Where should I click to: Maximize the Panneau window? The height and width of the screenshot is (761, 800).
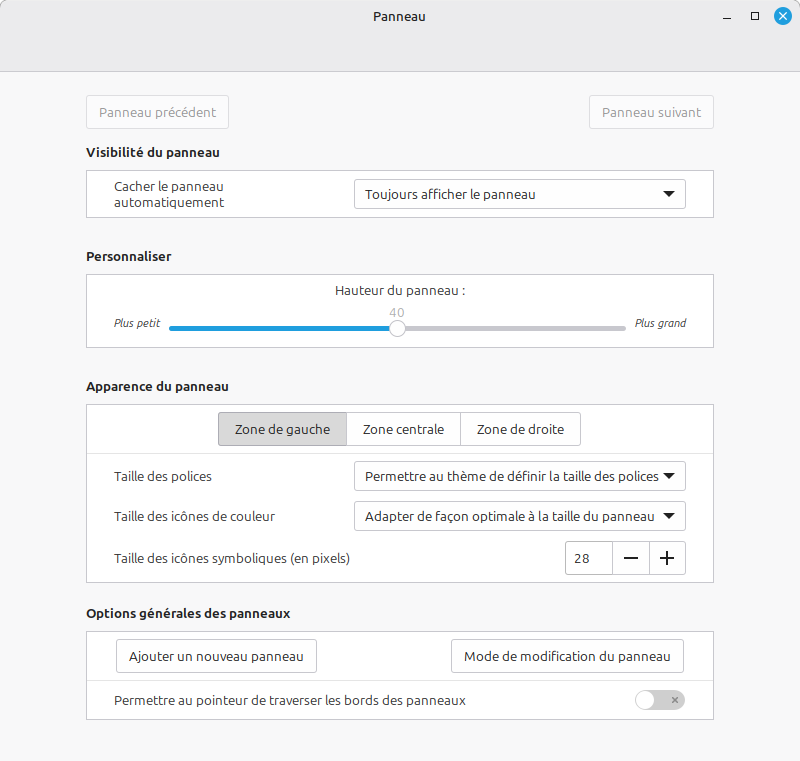pyautogui.click(x=755, y=16)
